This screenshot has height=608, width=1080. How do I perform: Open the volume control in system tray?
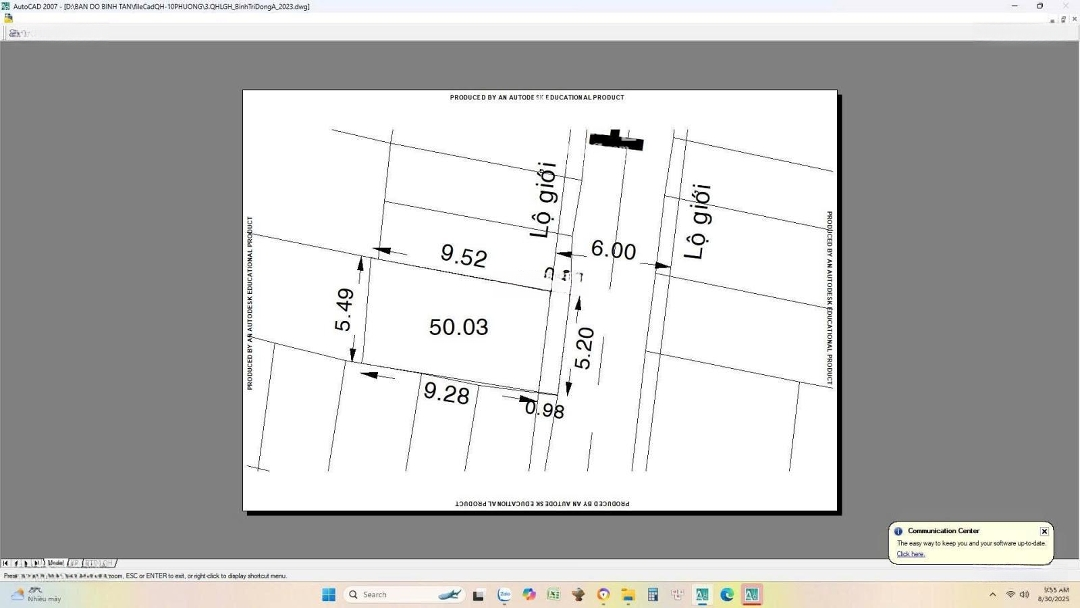[x=1025, y=595]
